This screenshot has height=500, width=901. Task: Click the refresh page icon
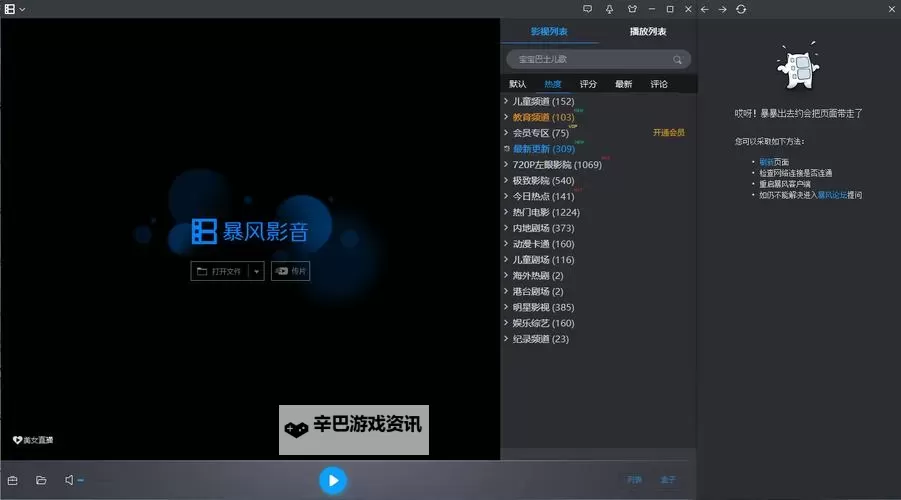741,9
